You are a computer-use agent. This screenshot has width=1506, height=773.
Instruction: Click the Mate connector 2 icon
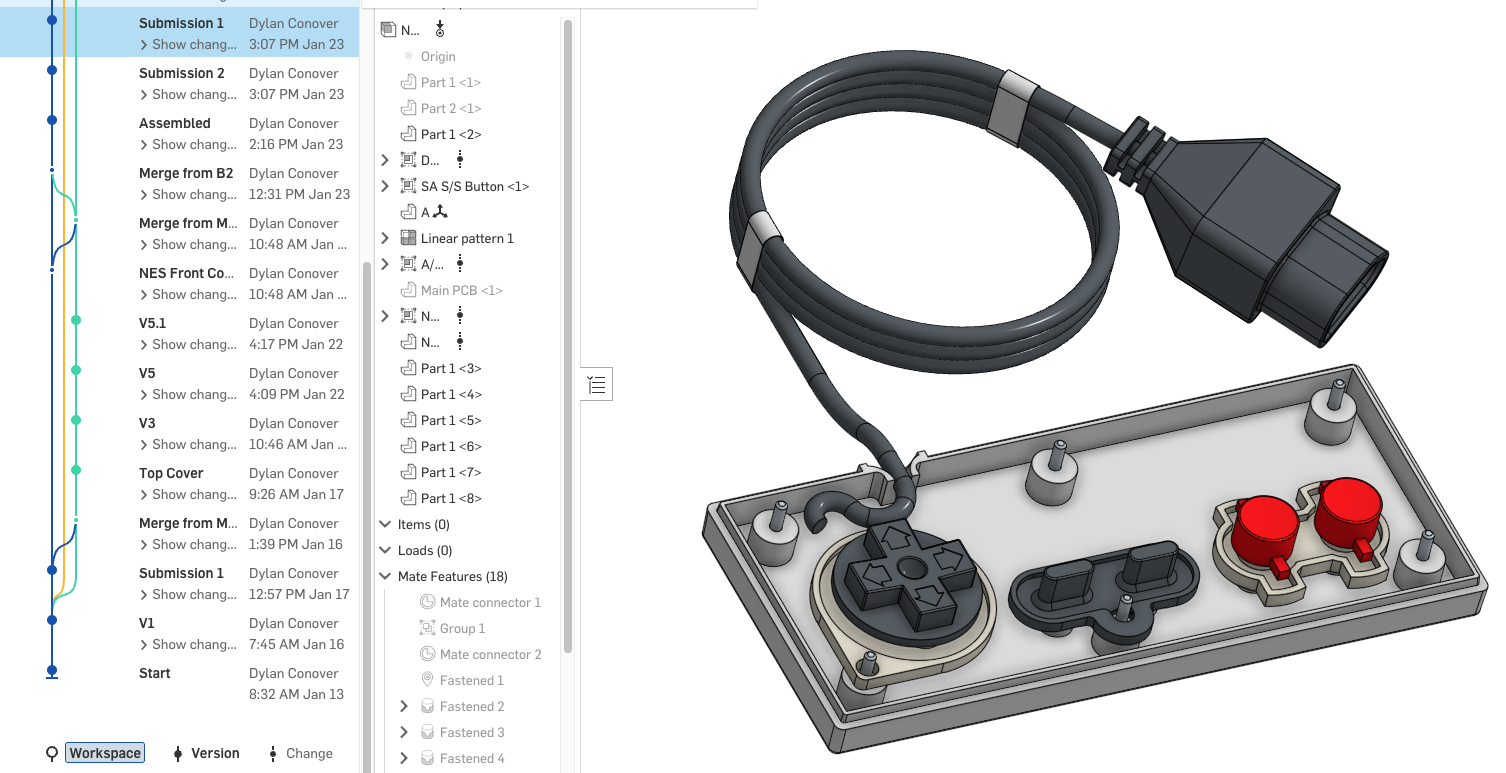click(427, 654)
